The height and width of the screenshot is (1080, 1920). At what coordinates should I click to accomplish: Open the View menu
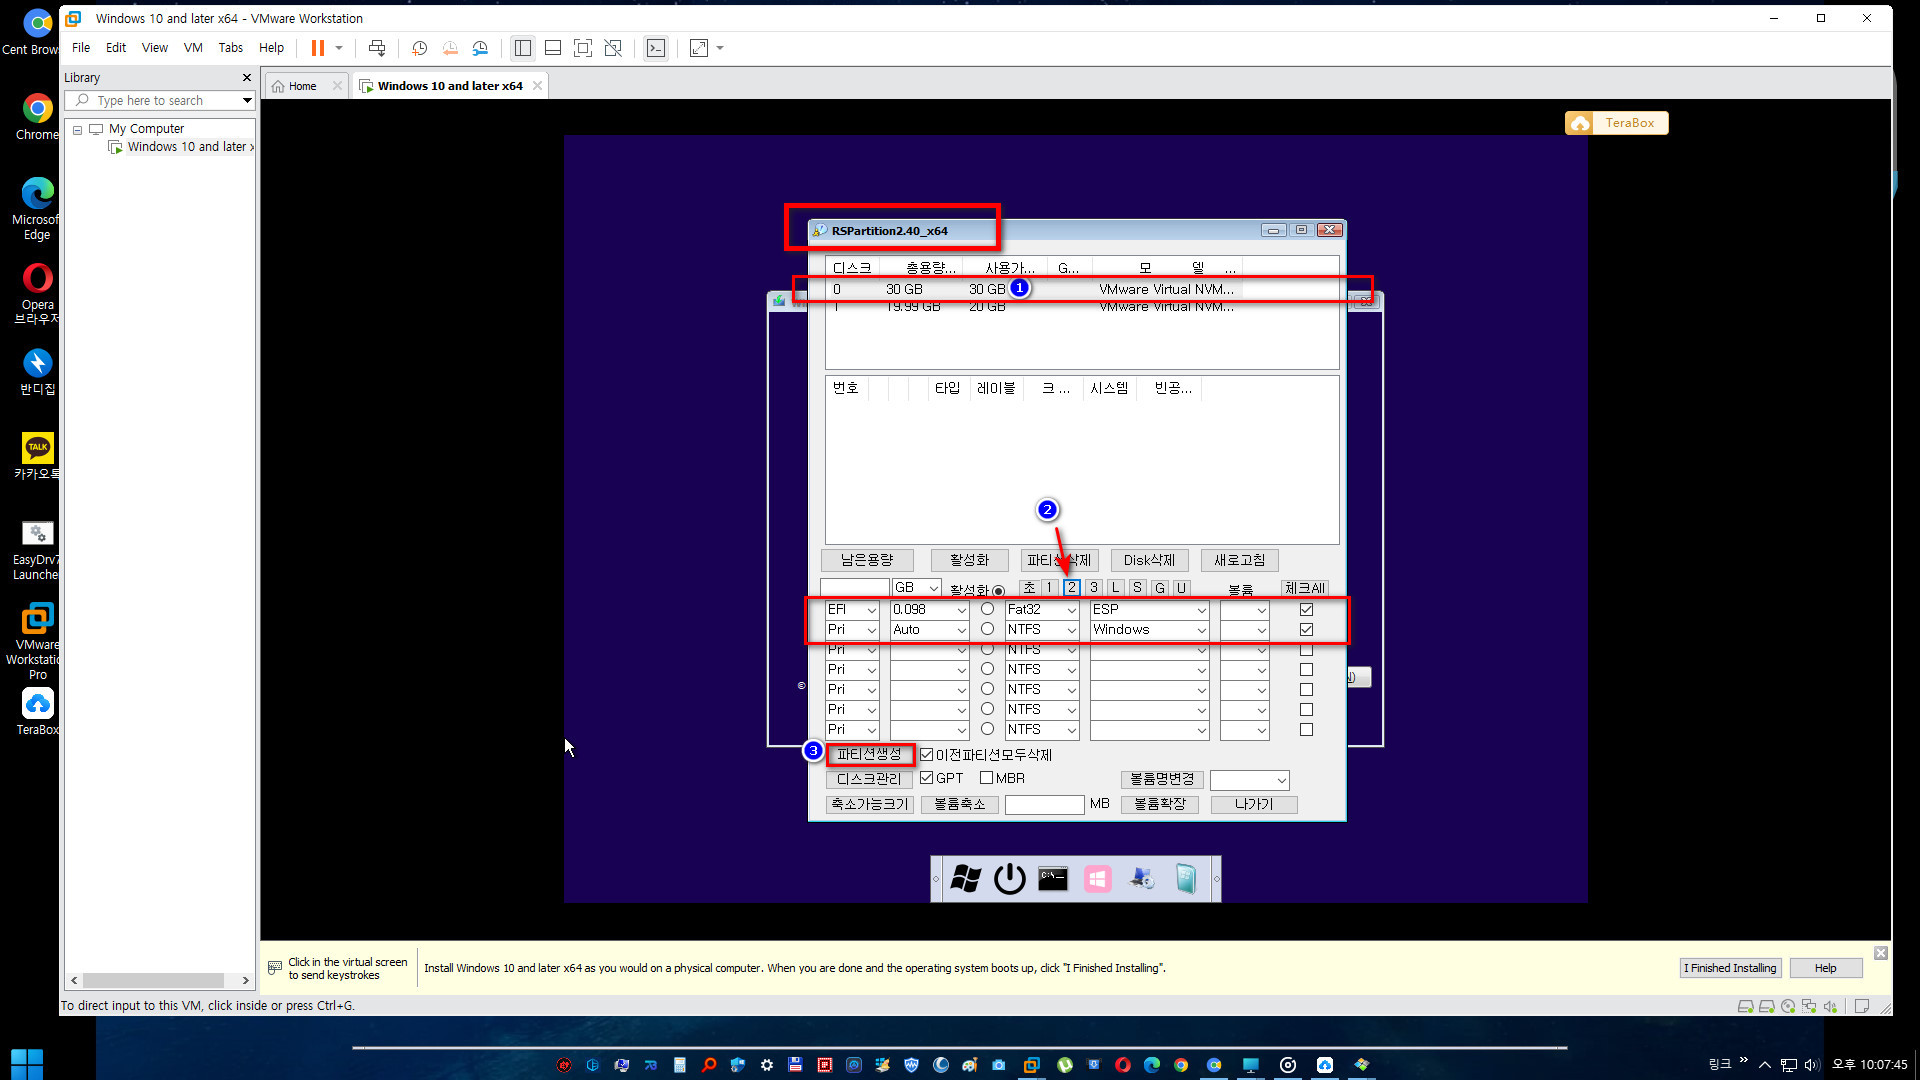tap(155, 47)
